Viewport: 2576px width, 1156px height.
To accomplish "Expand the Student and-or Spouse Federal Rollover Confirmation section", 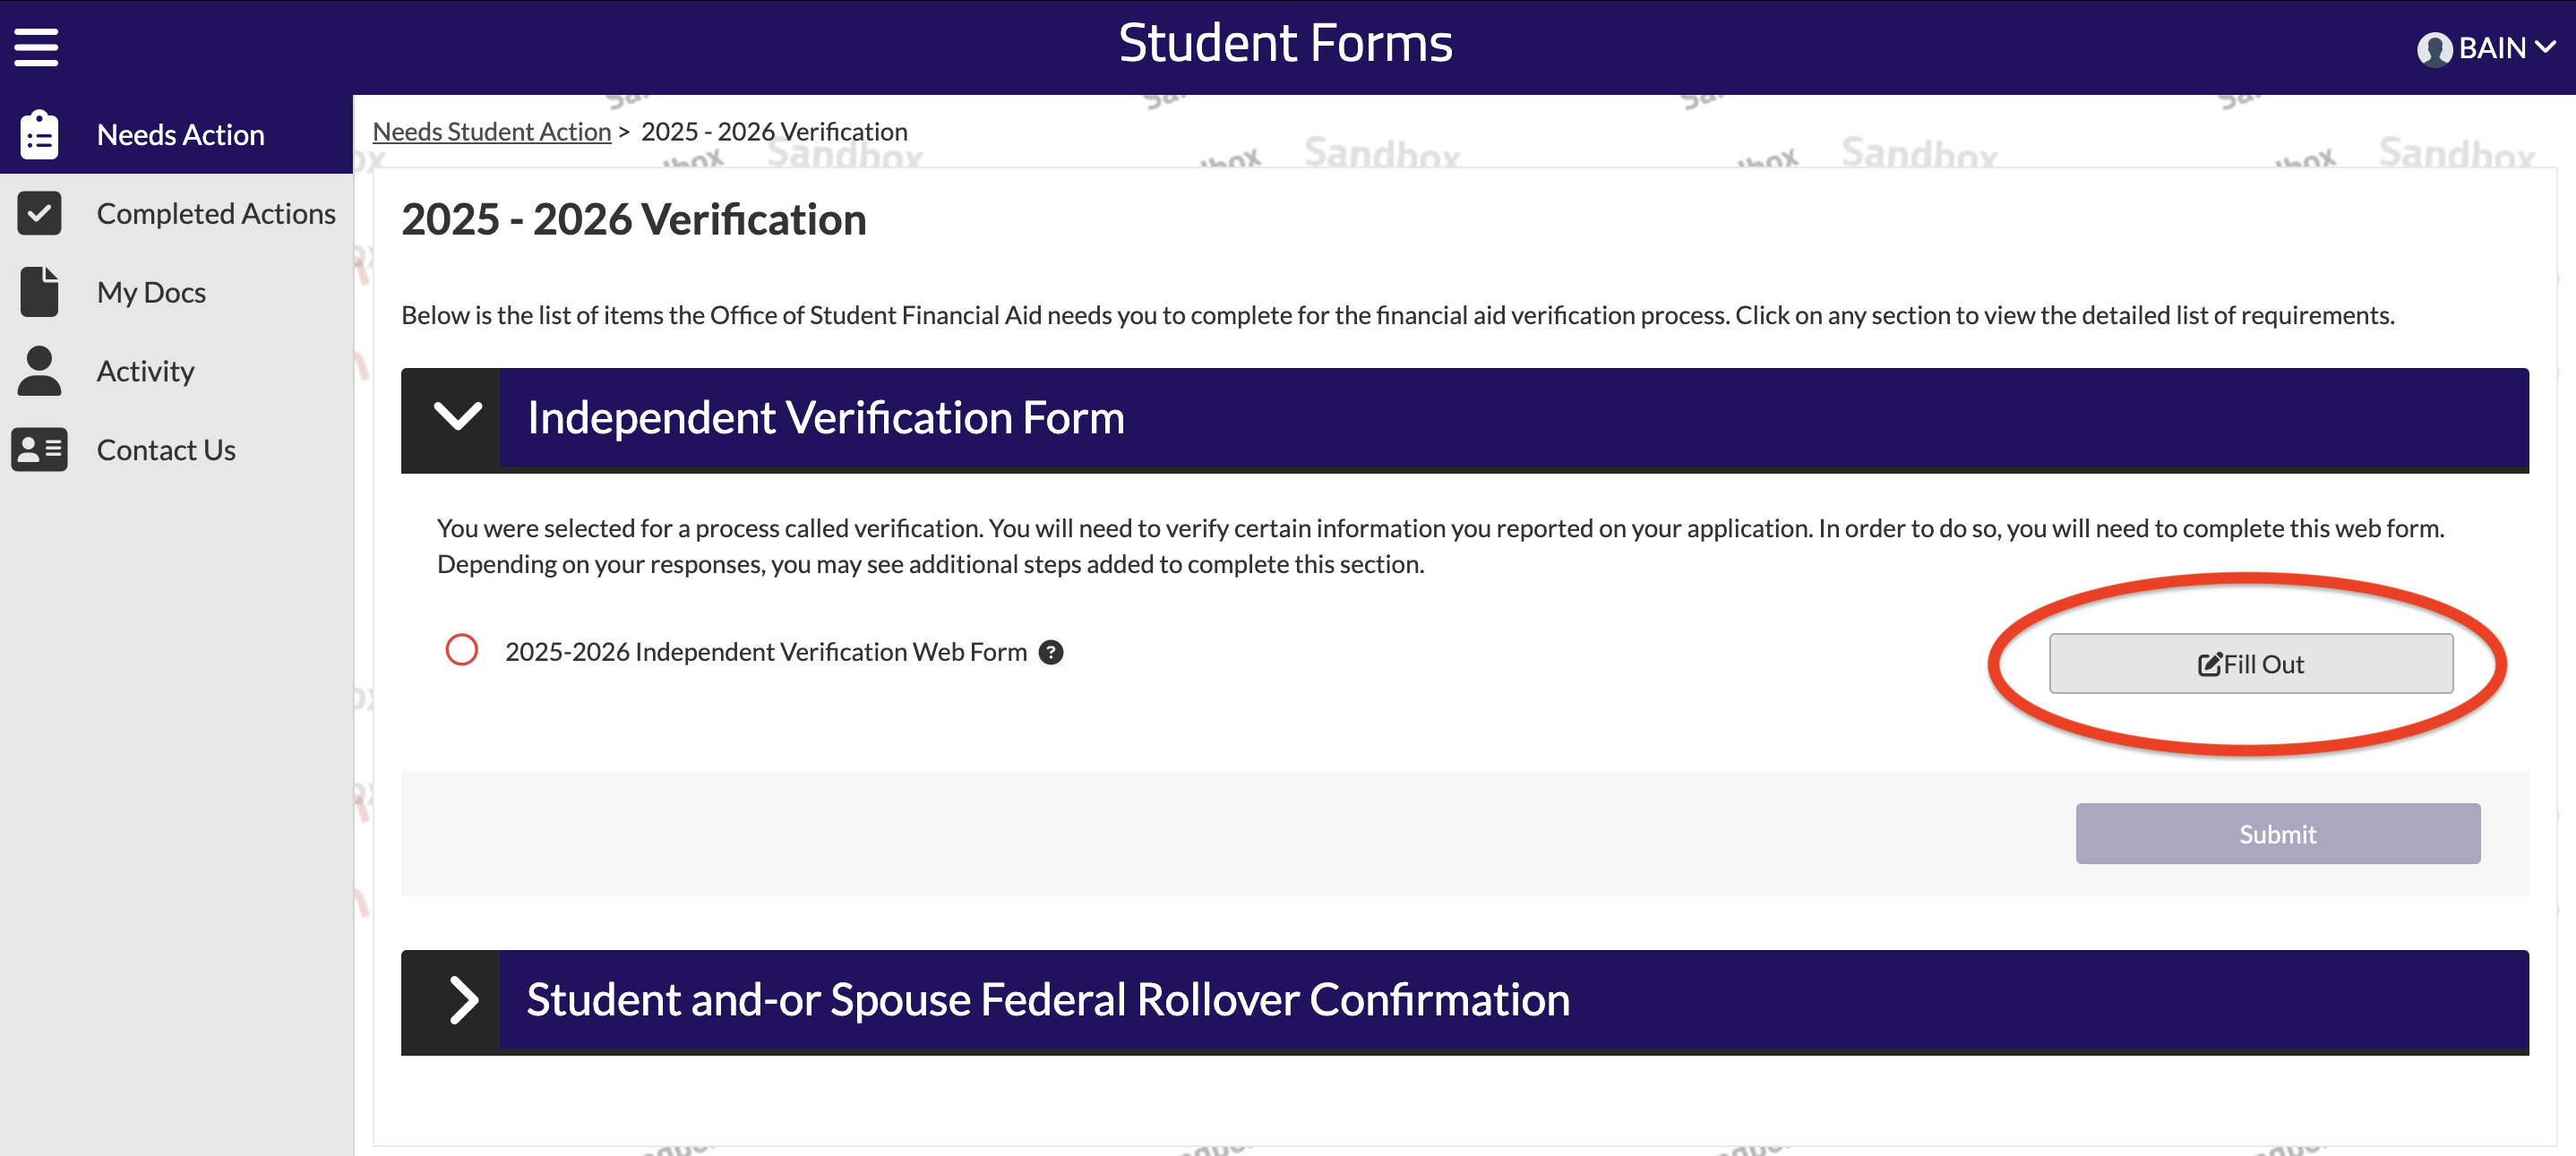I will [463, 1001].
